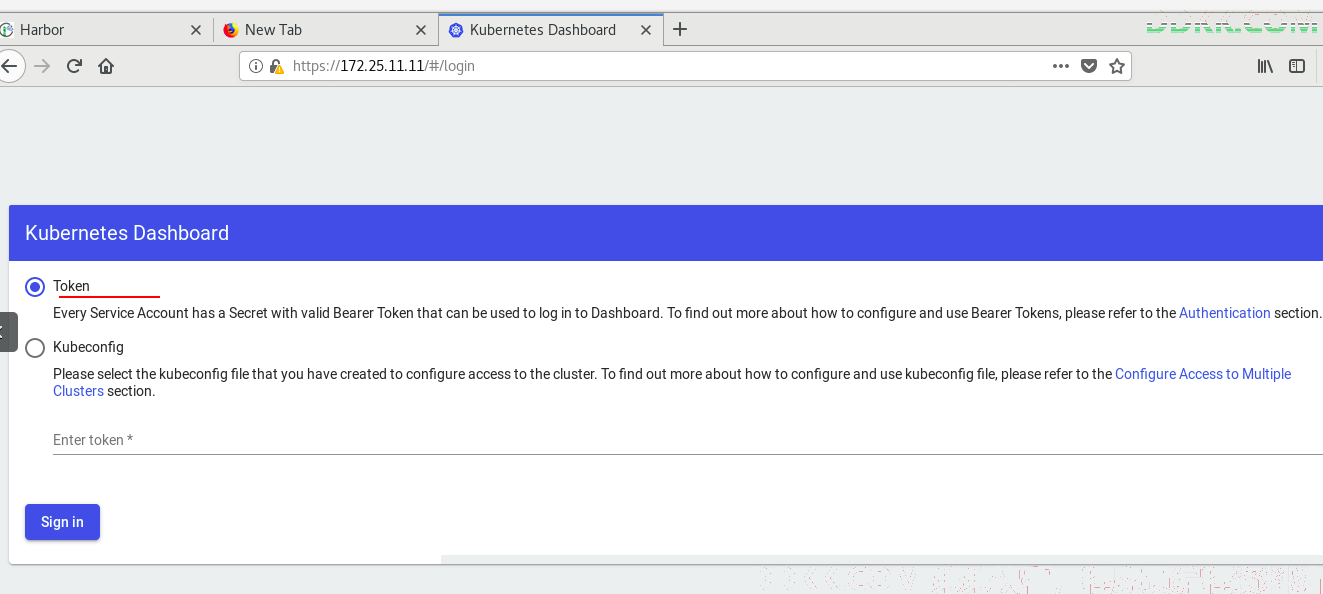Focus the Enter token input field
Image resolution: width=1323 pixels, height=594 pixels.
pos(688,440)
